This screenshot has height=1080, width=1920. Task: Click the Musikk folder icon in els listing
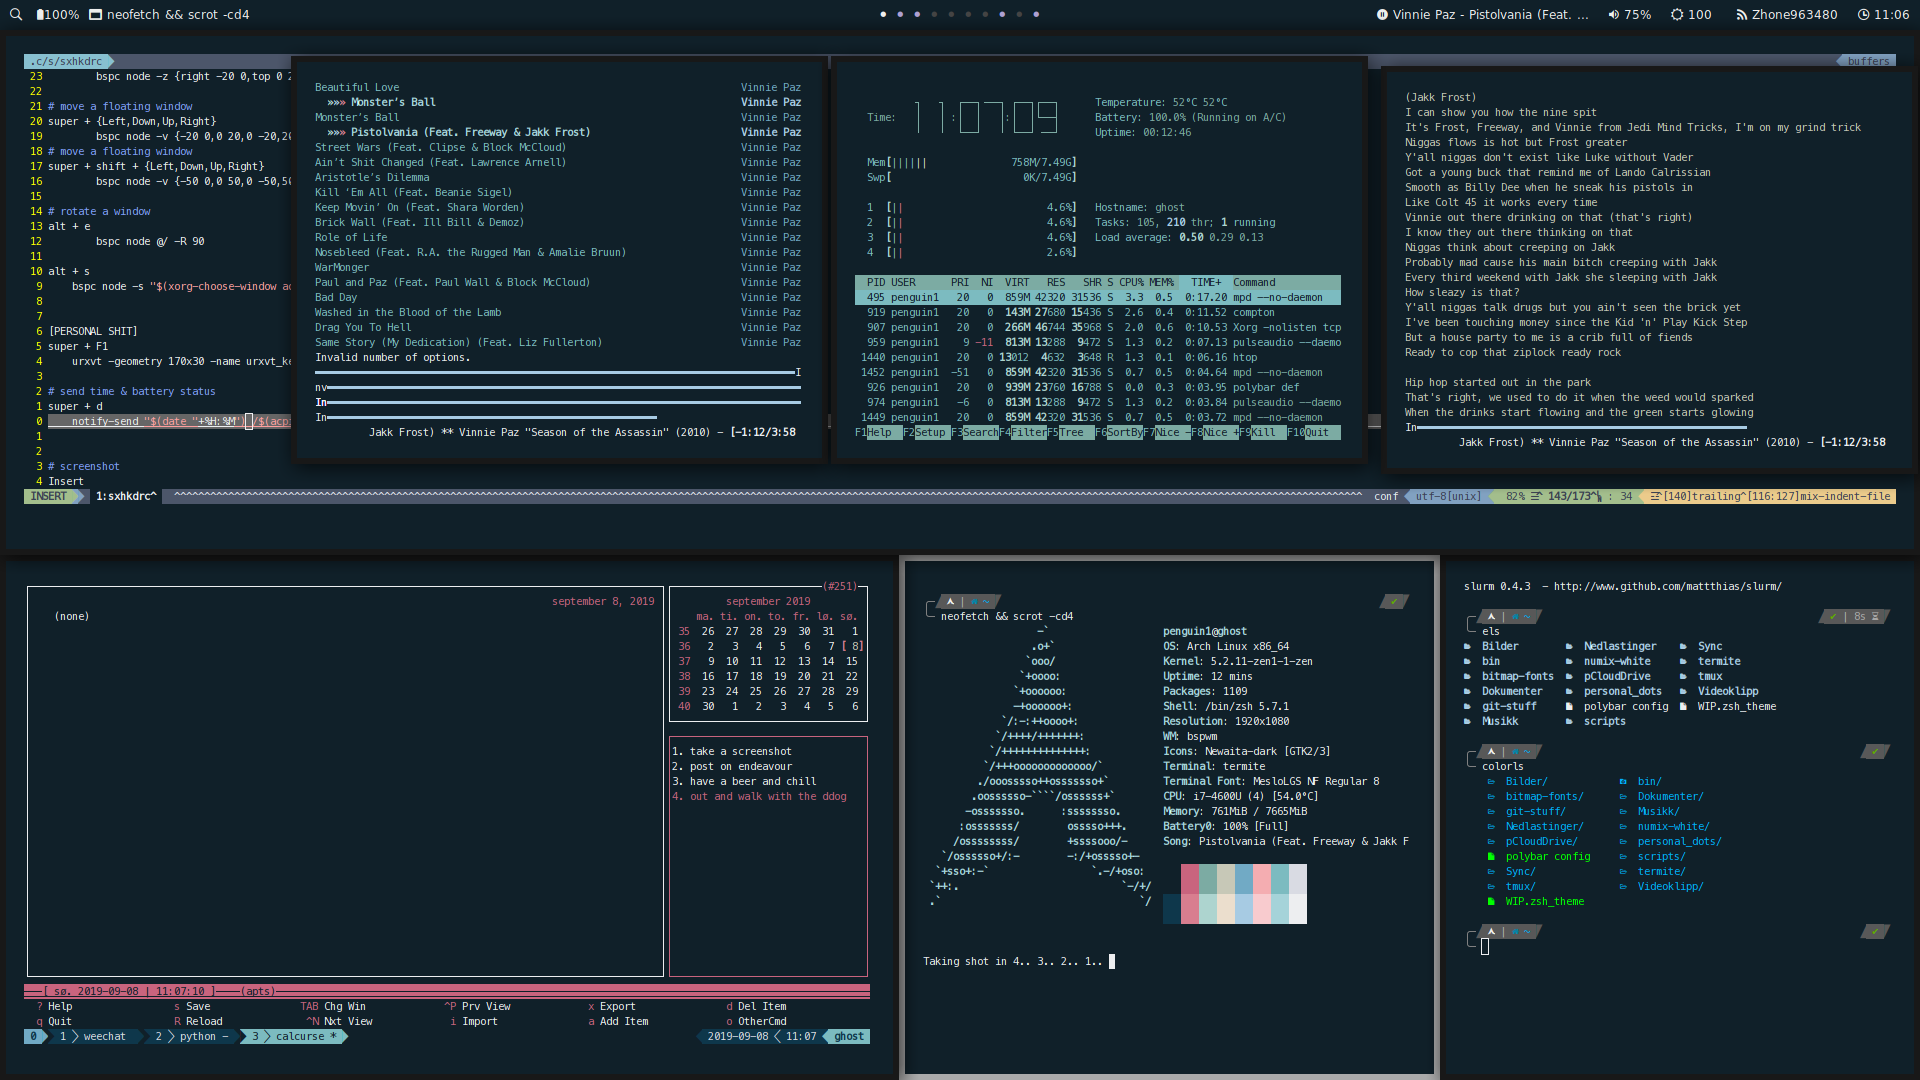(x=1467, y=722)
